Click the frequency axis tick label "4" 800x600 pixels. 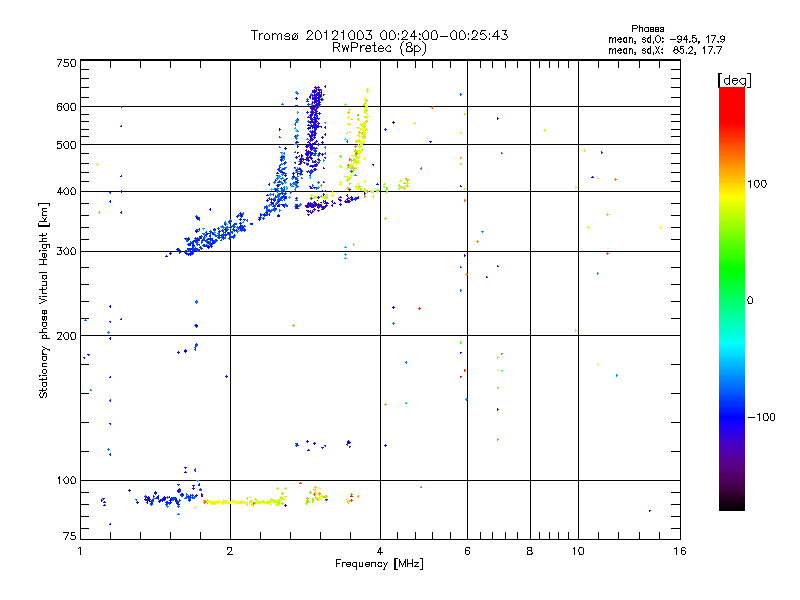point(380,551)
